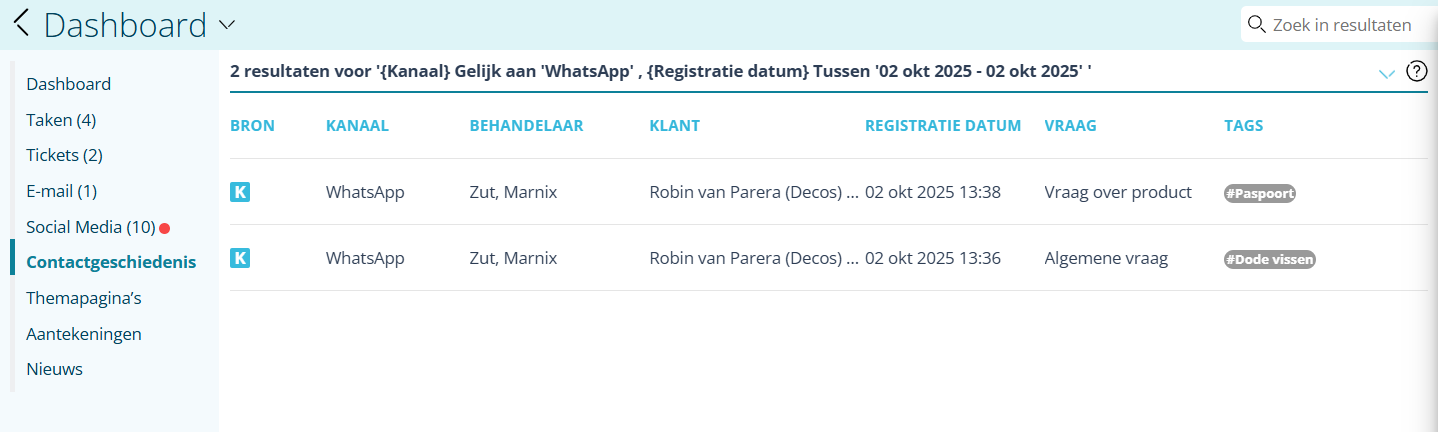The height and width of the screenshot is (432, 1438).
Task: Open the Dashboard title dropdown chevron
Action: click(x=227, y=24)
